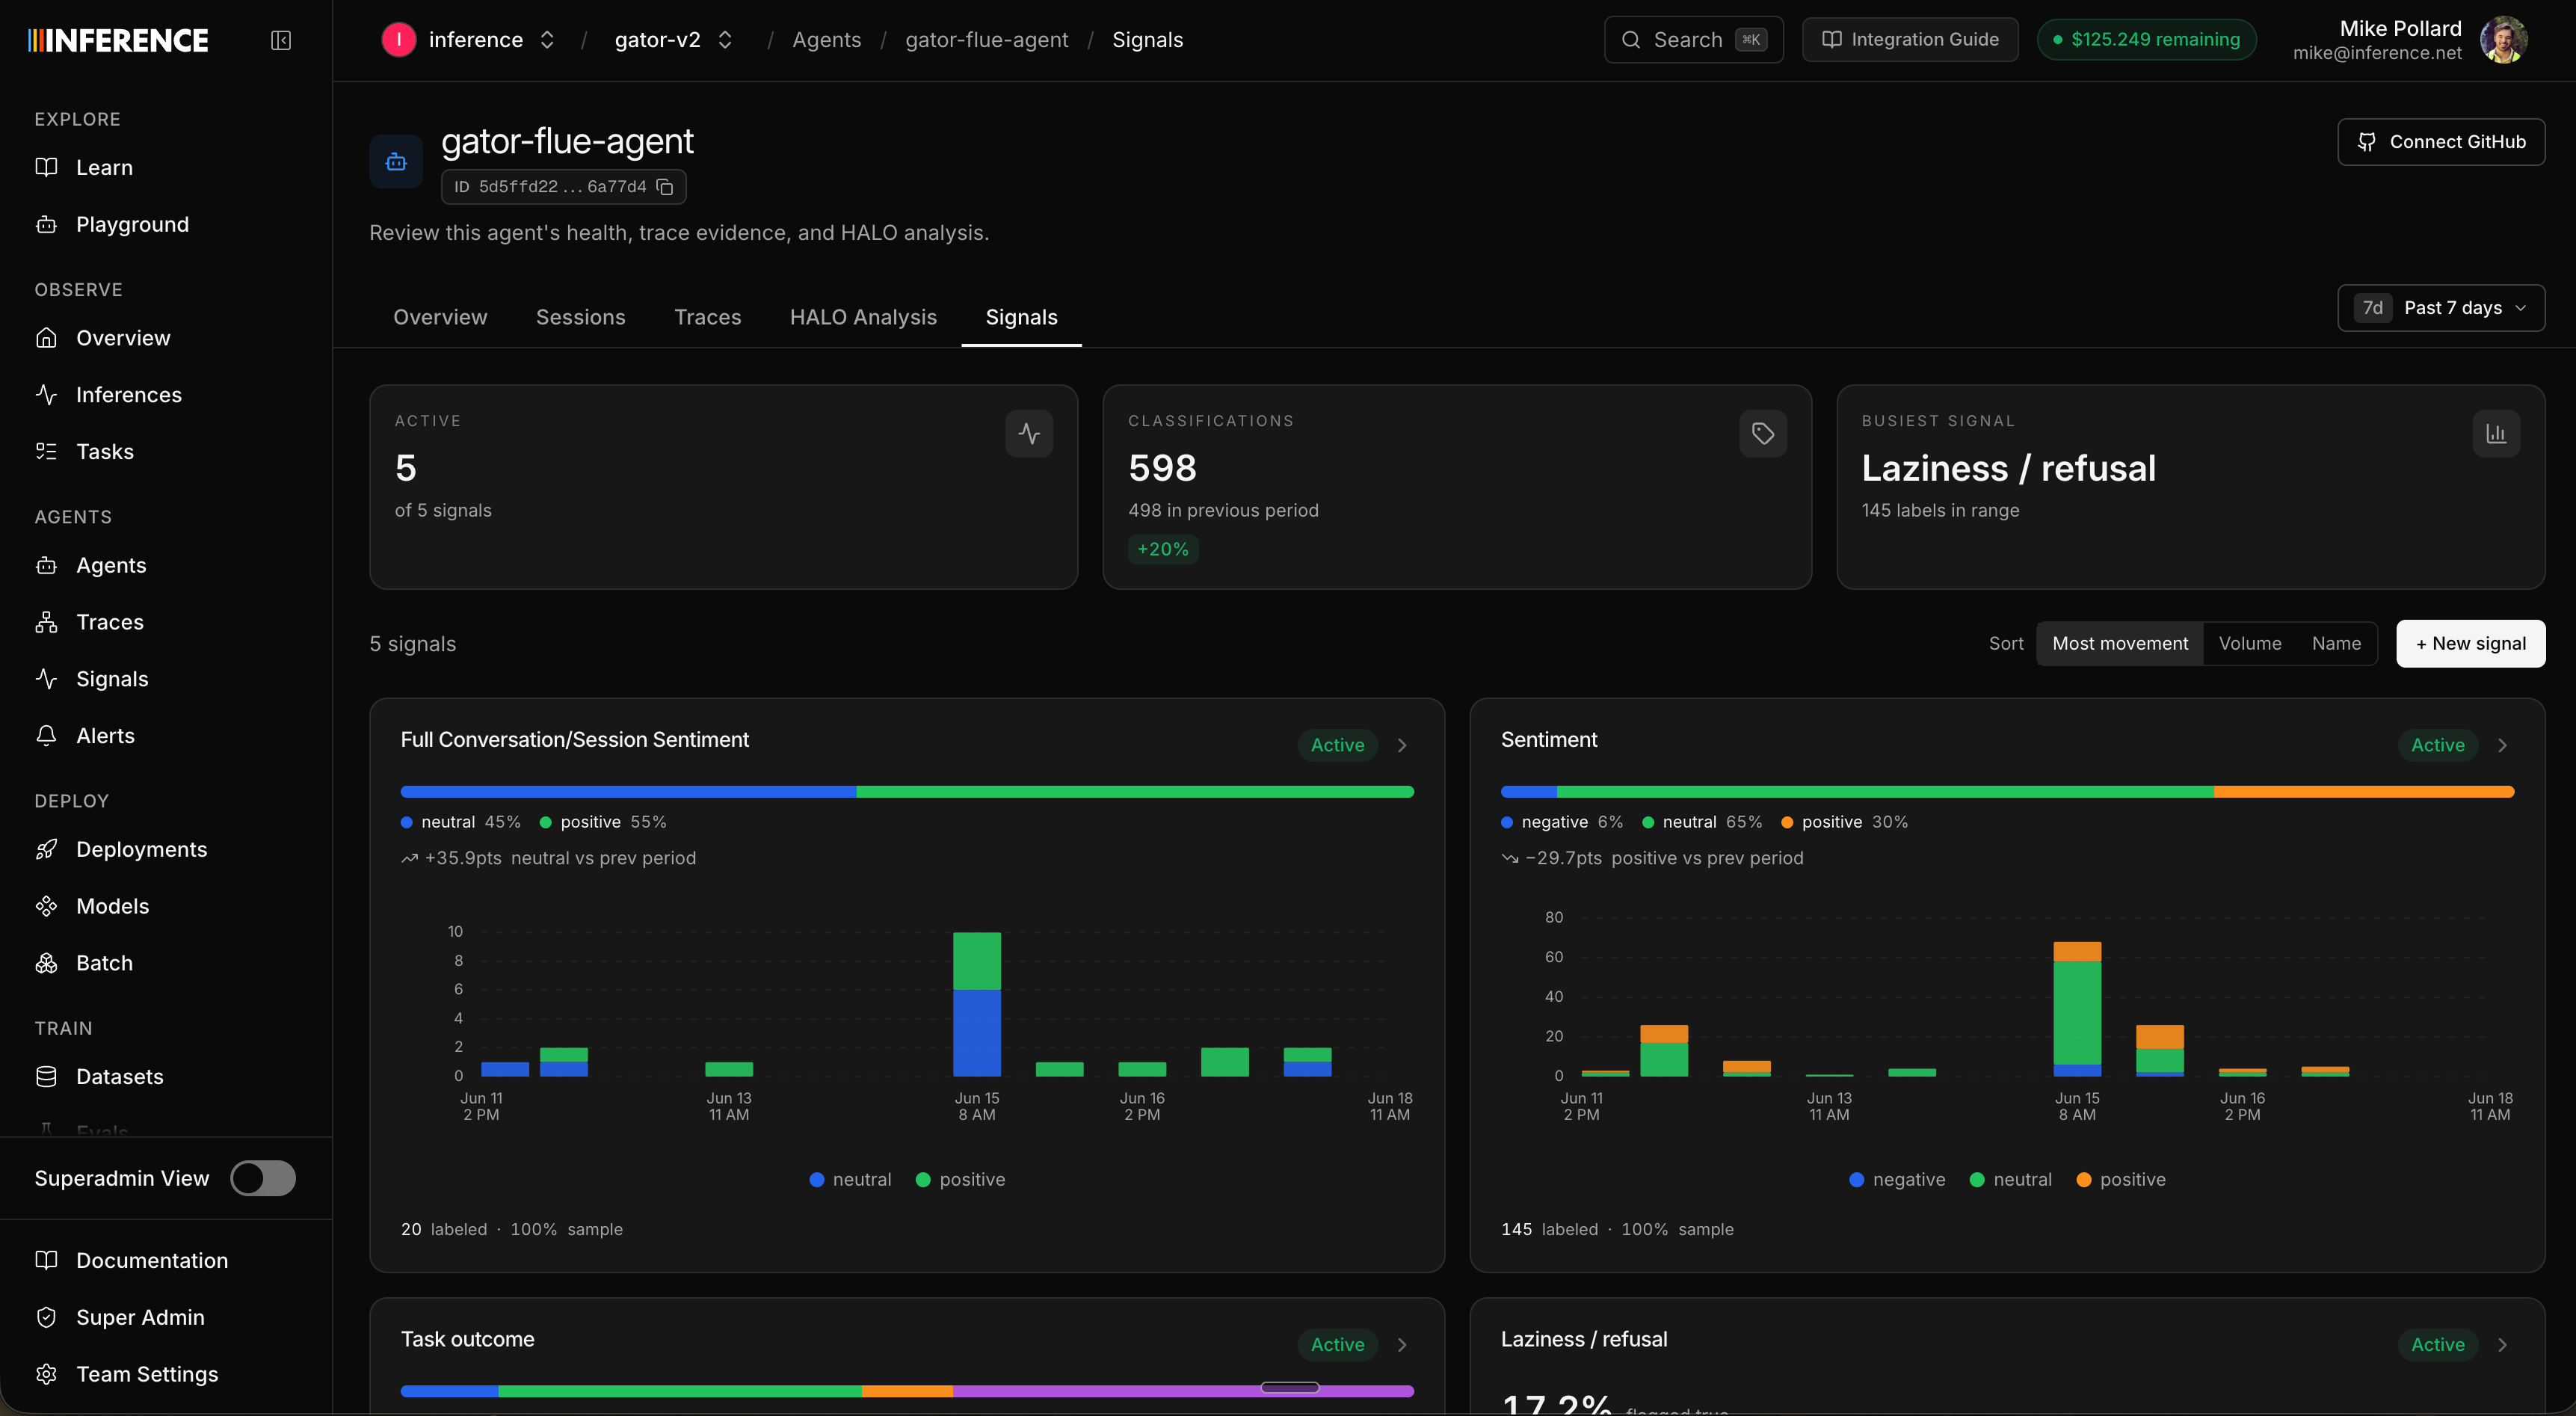Sort signals by Most movement
The width and height of the screenshot is (2576, 1416).
coord(2120,644)
